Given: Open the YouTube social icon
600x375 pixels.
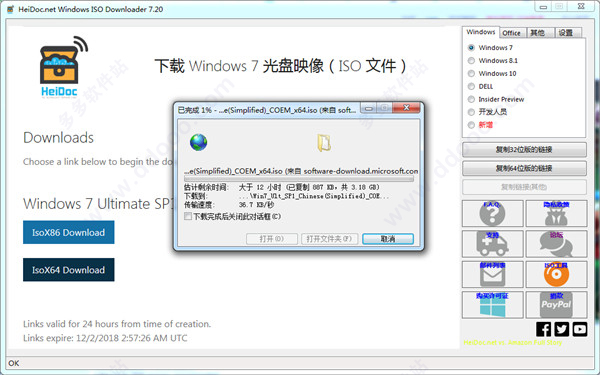Looking at the screenshot, I should [x=580, y=329].
